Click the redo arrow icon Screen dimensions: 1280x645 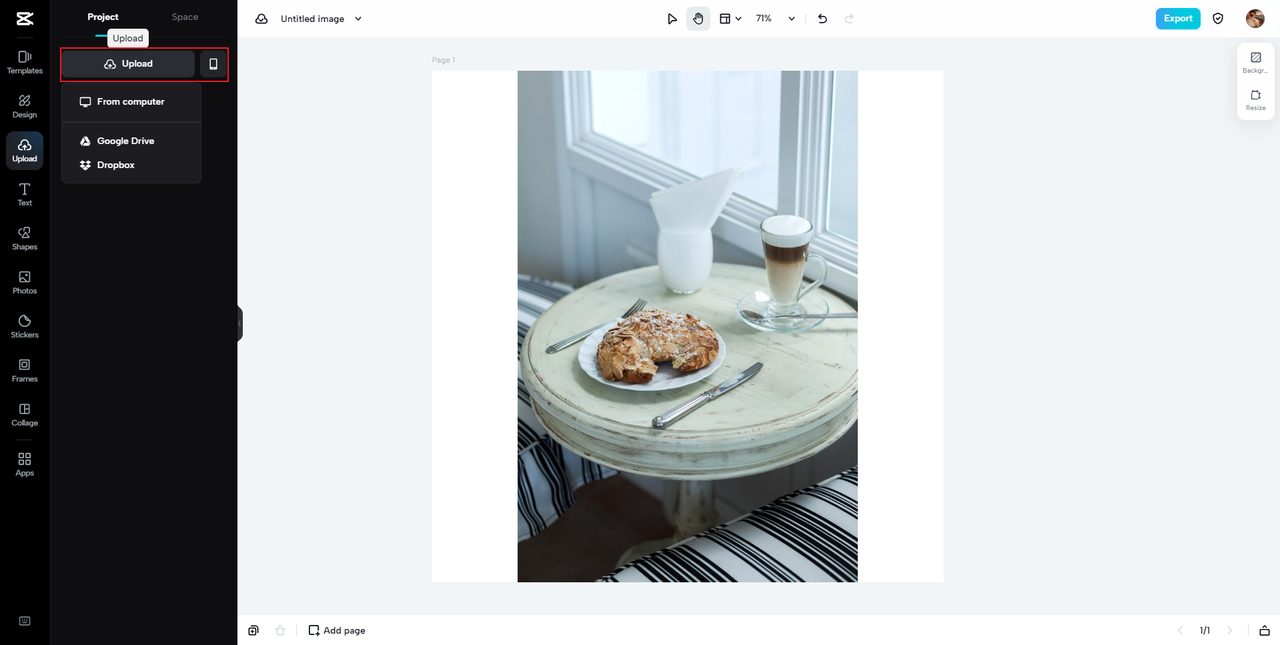[x=849, y=19]
